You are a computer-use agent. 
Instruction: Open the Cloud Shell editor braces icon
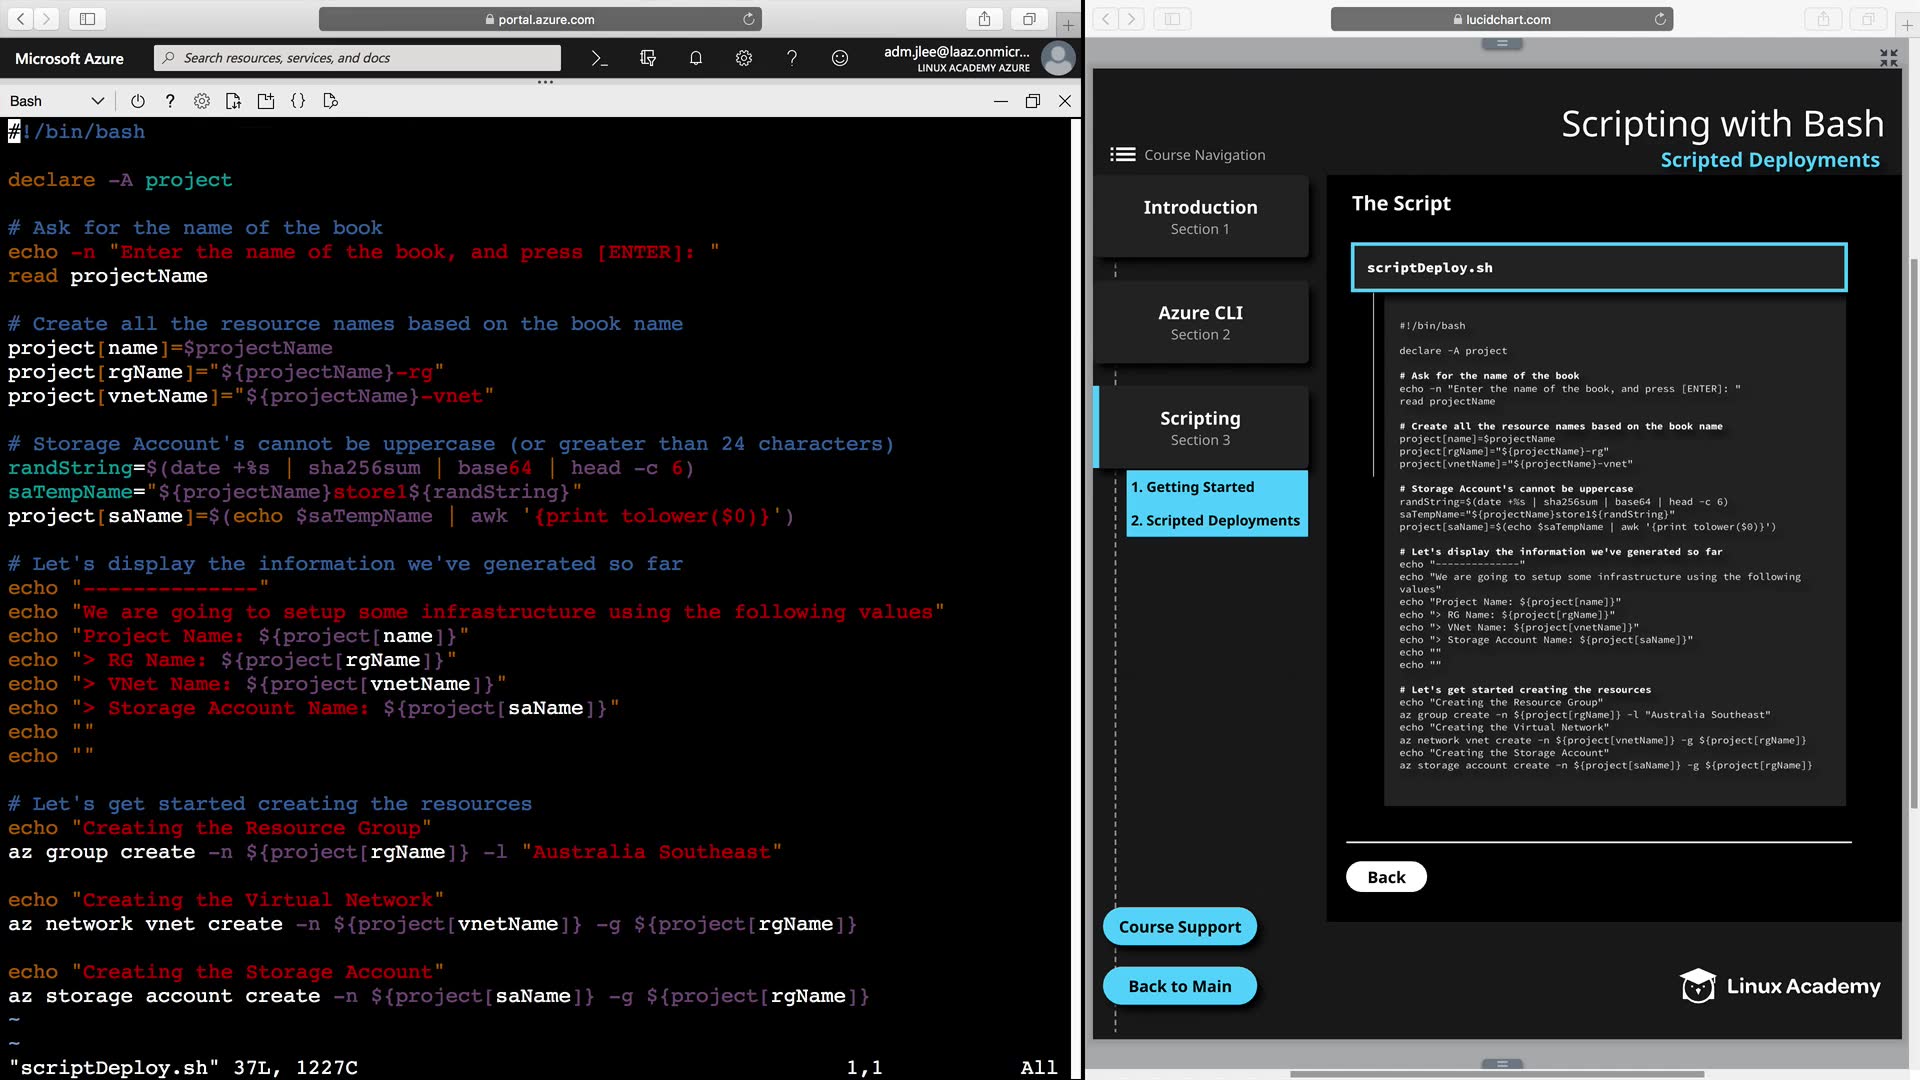pos(298,101)
